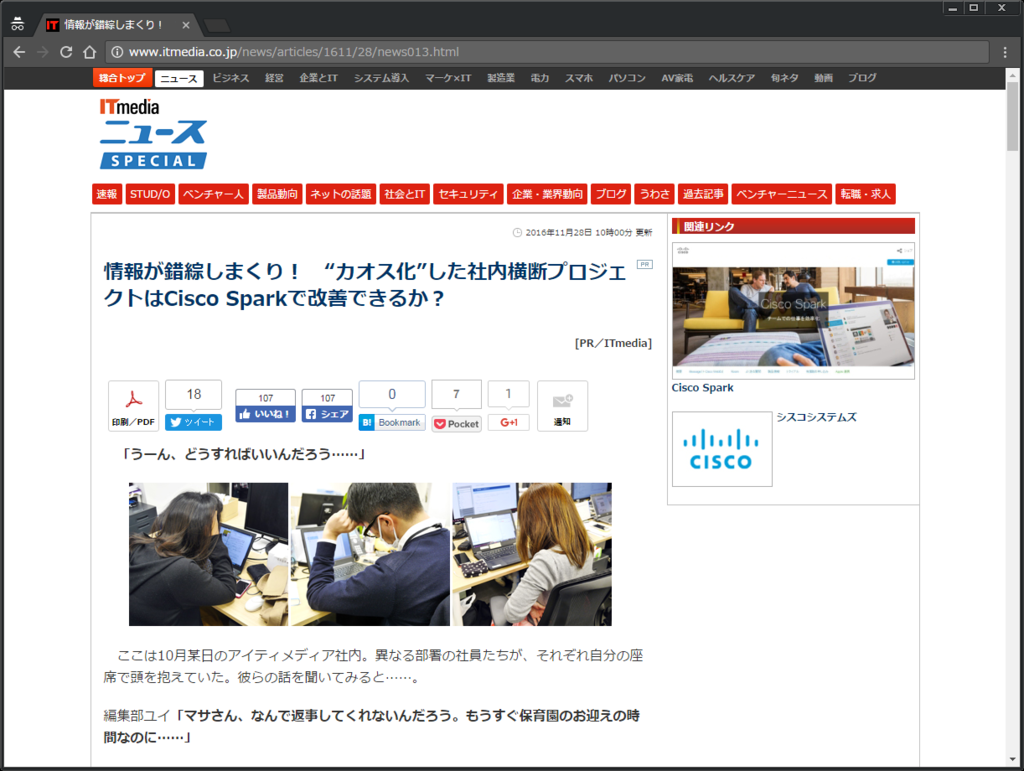Like the article with Facebook いいね！
The height and width of the screenshot is (771, 1024).
pyautogui.click(x=265, y=414)
